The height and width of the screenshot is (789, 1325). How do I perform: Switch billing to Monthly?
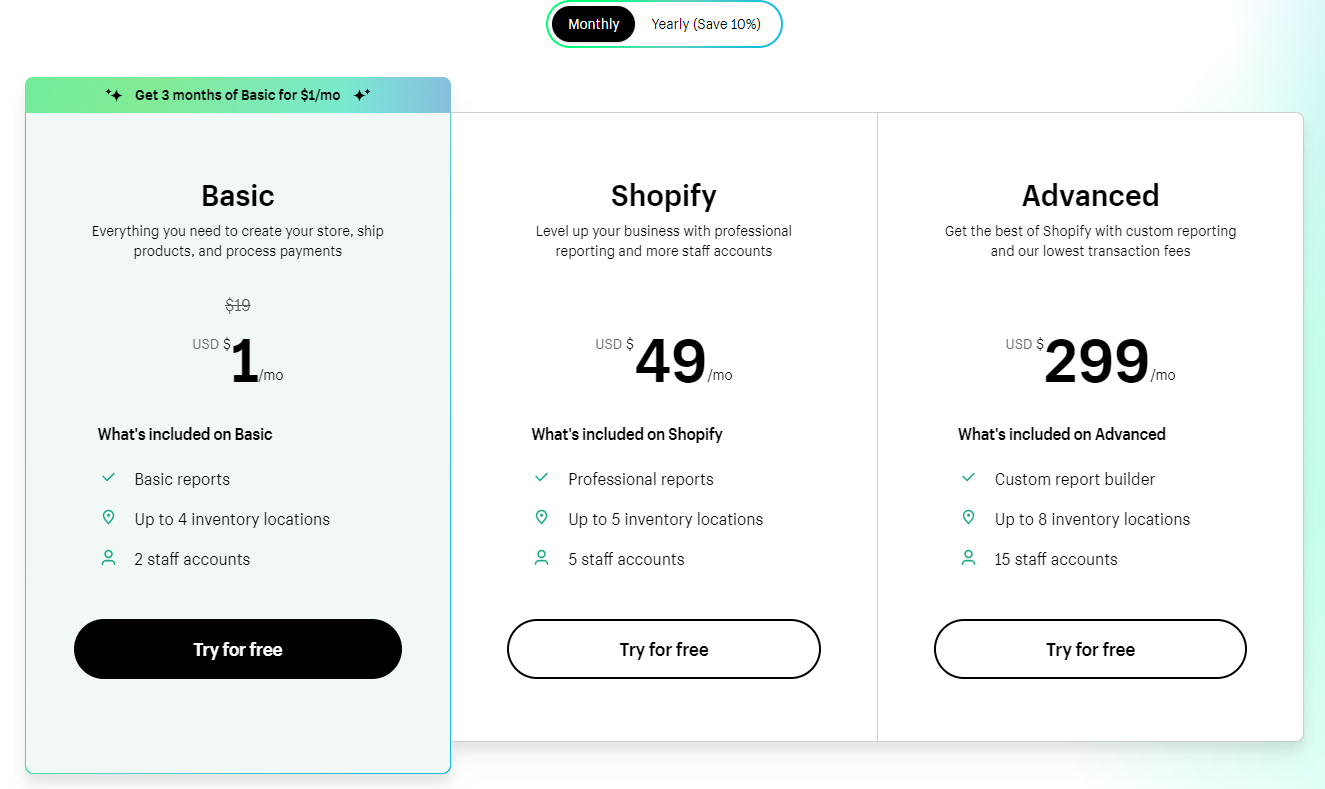[x=593, y=24]
